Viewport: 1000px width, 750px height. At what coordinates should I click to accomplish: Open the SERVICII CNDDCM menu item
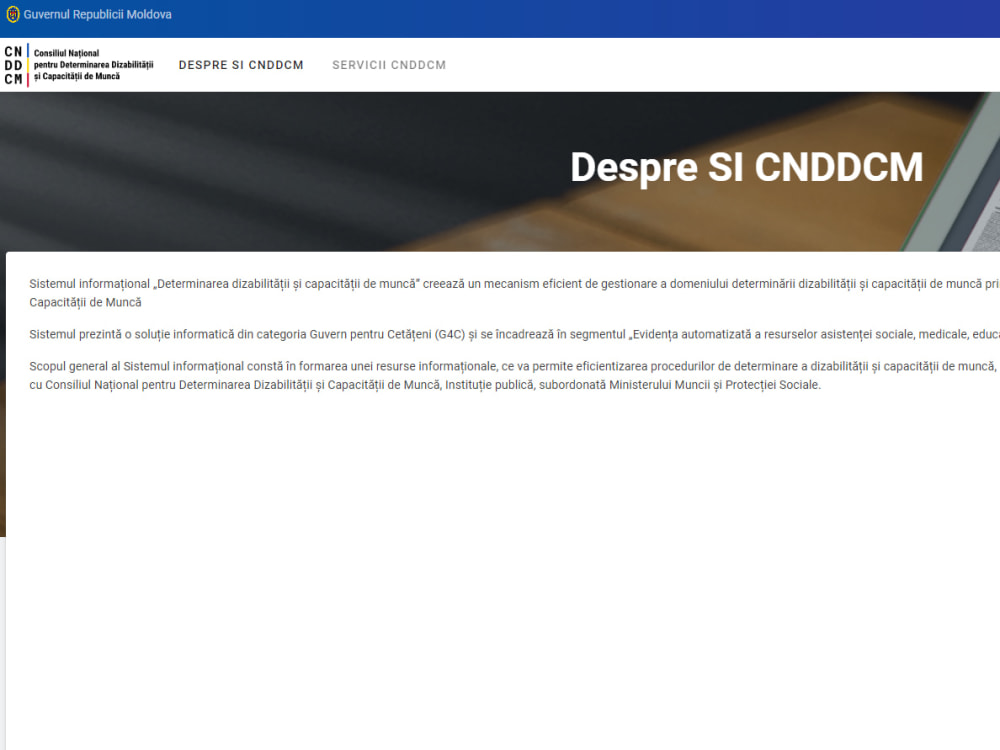[389, 65]
